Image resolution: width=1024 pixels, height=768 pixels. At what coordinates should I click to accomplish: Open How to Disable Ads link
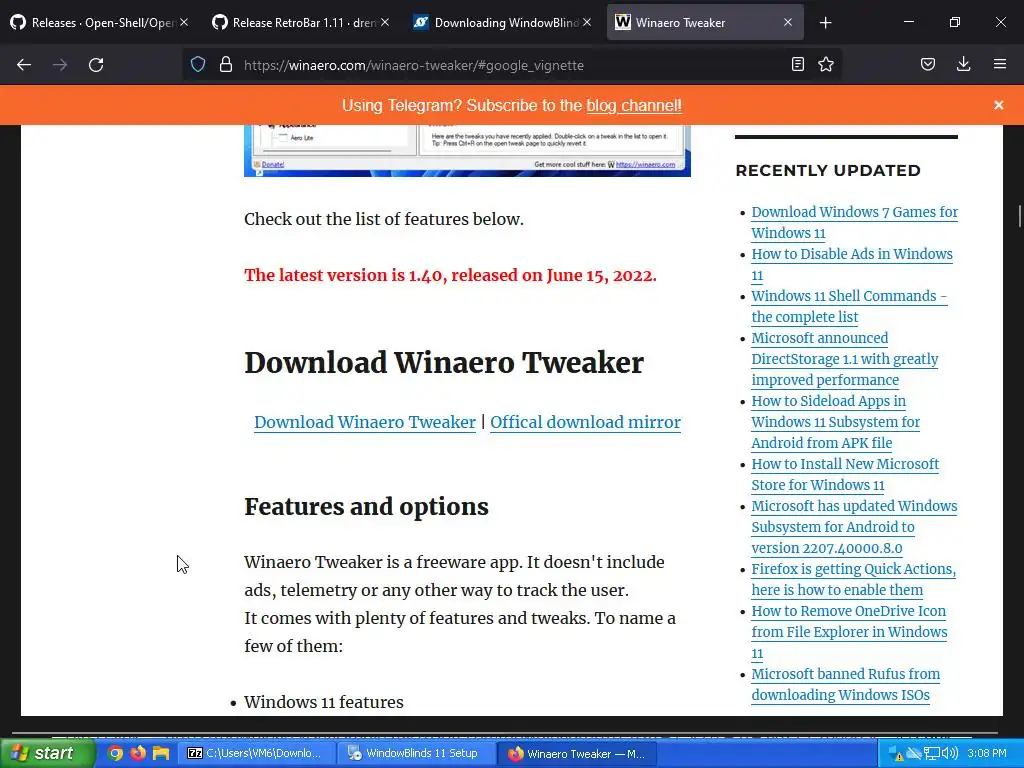coord(852,264)
